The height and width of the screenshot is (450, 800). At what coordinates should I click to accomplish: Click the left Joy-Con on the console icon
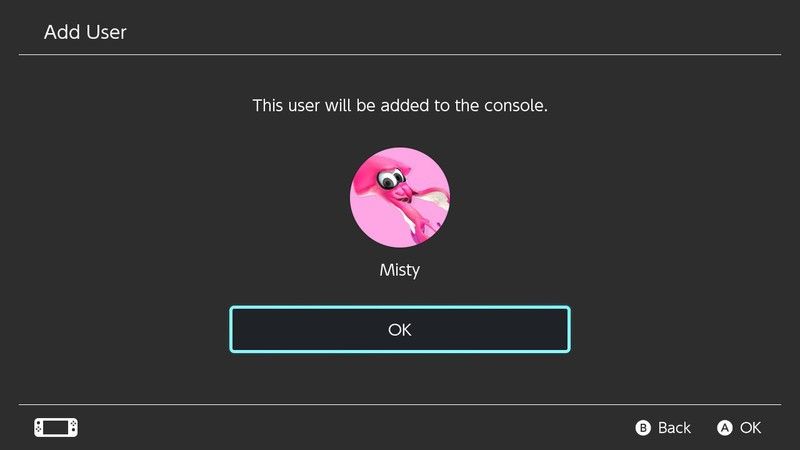[39, 428]
